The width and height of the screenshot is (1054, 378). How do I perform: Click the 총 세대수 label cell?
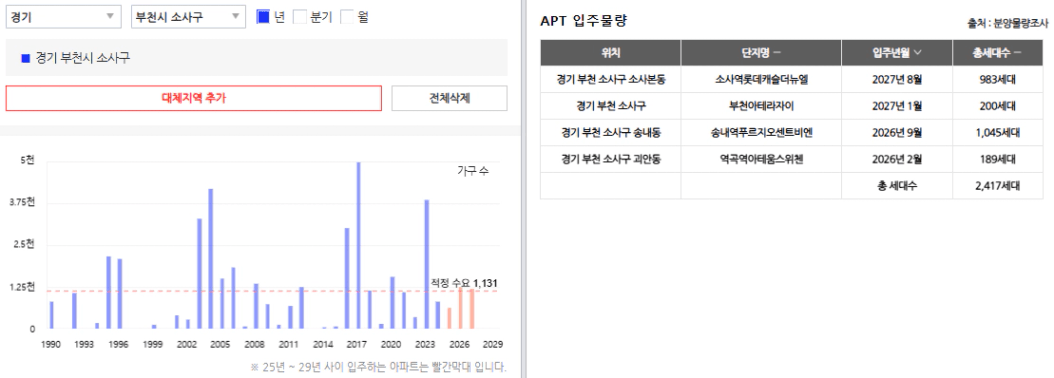pyautogui.click(x=897, y=186)
